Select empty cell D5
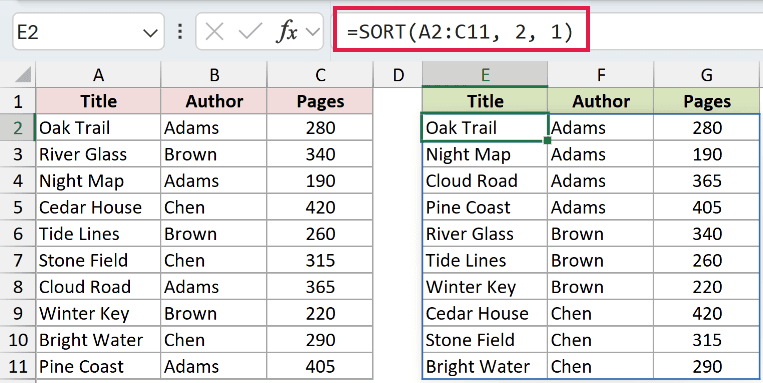 click(x=398, y=207)
